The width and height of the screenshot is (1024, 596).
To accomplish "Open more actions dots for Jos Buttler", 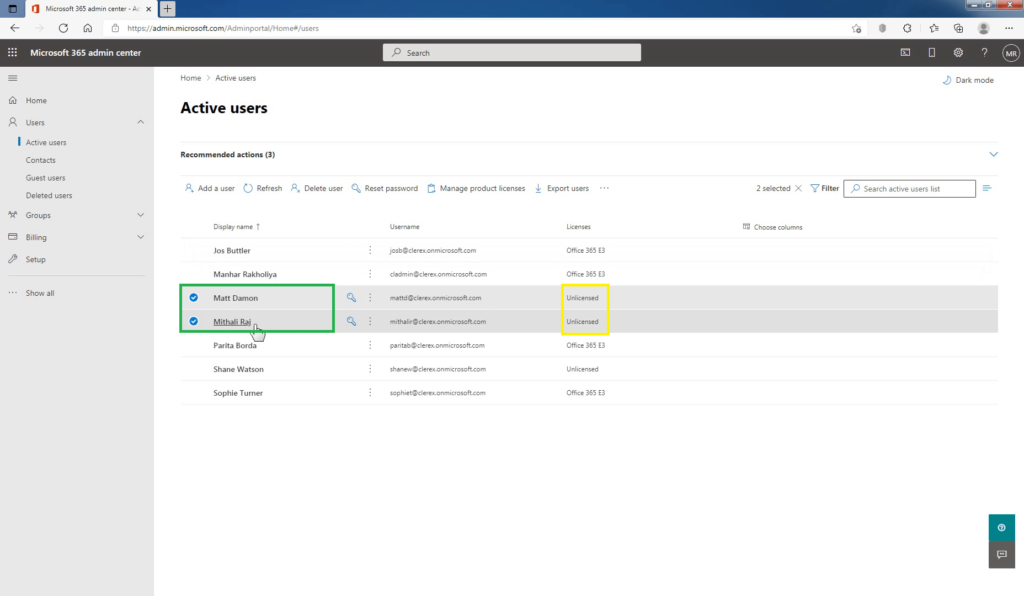I will (370, 250).
